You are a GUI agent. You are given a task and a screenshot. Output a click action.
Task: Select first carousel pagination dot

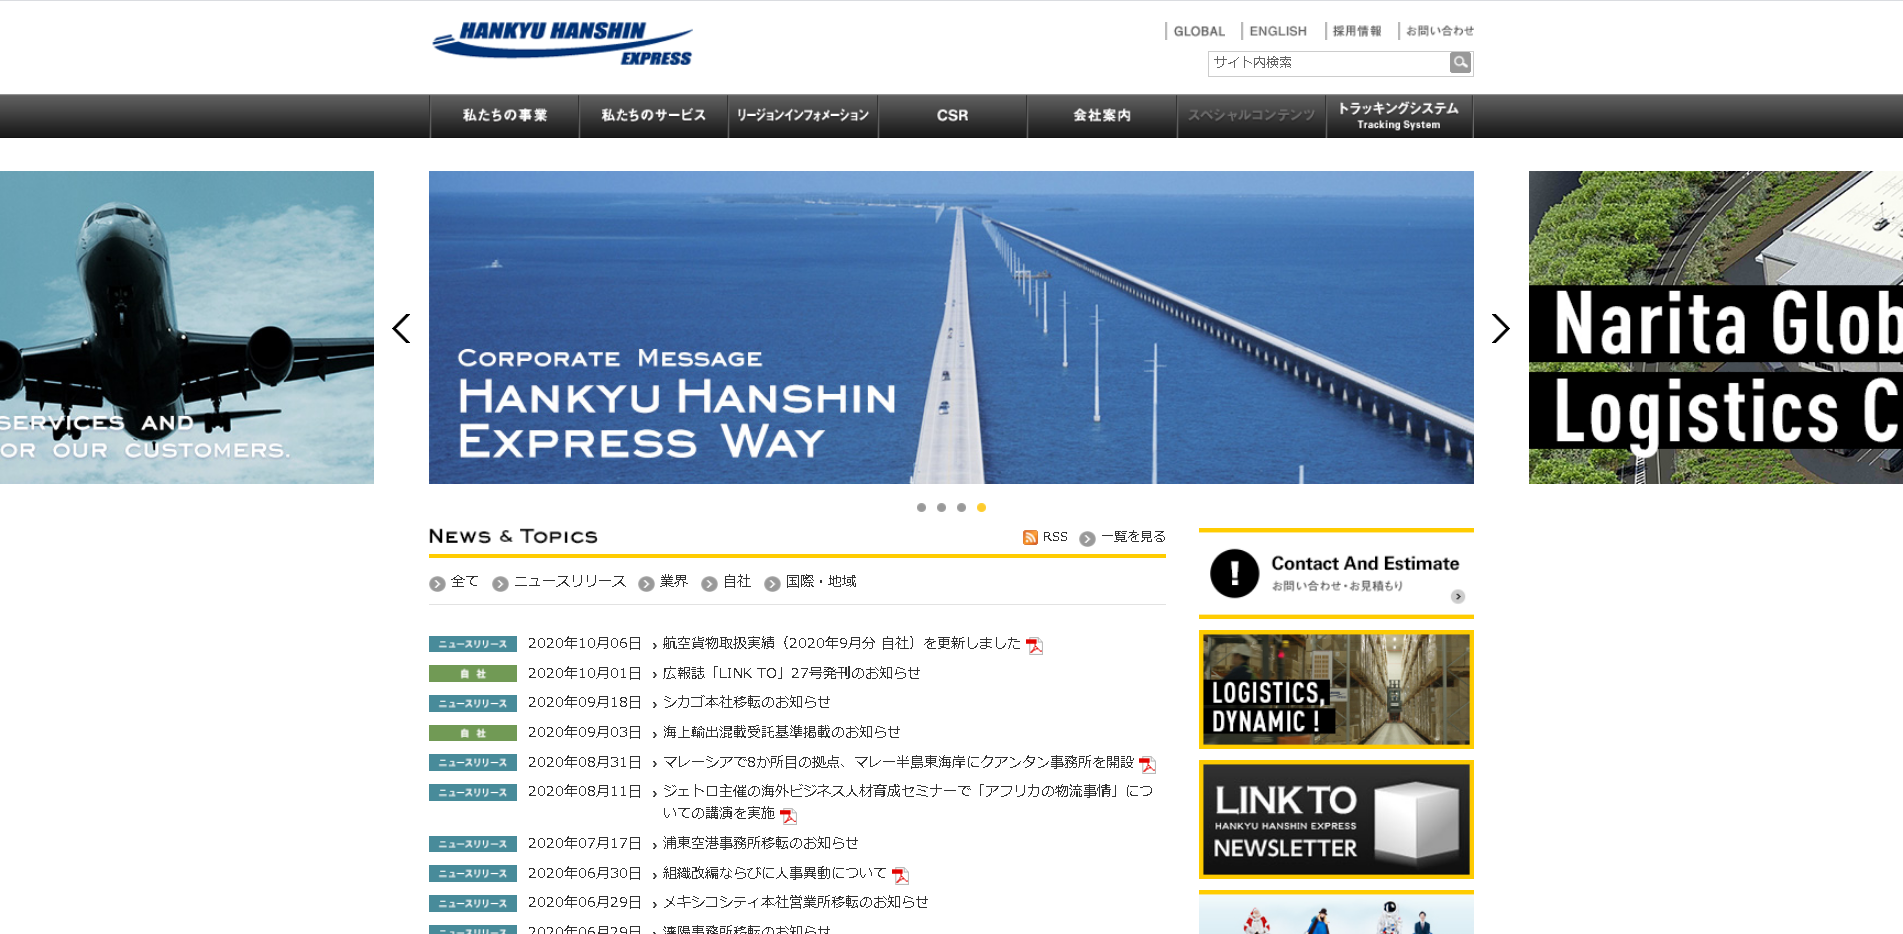[x=921, y=508]
